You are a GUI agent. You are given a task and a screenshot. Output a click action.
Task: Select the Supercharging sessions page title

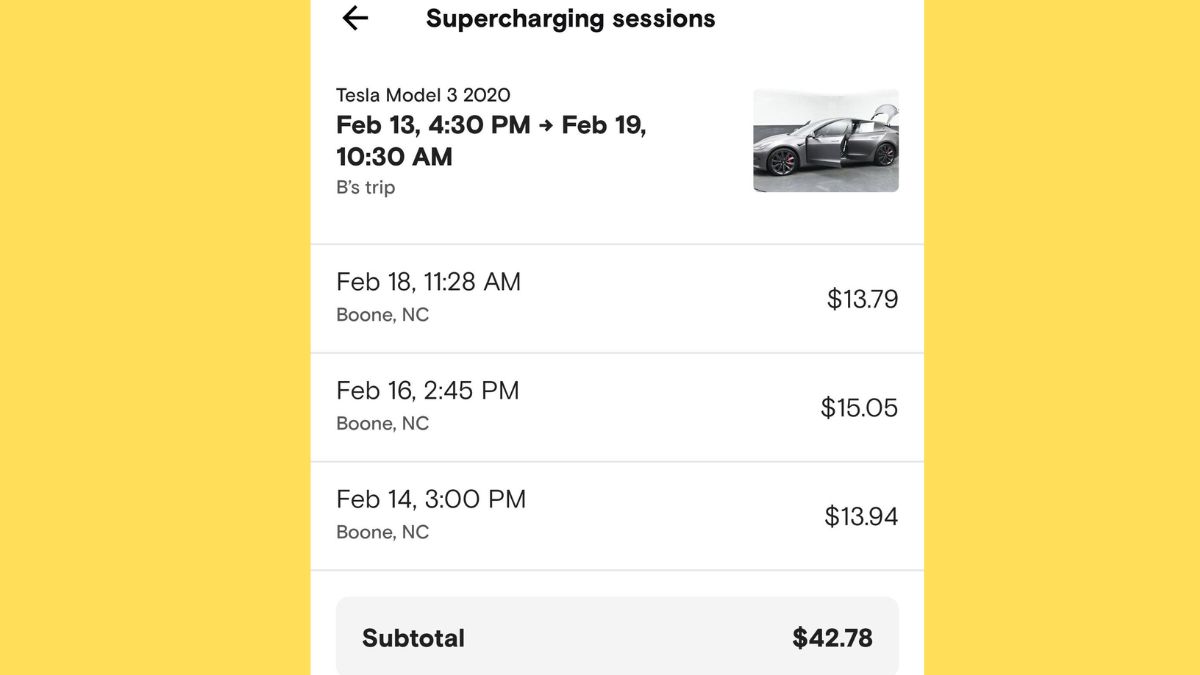pos(570,18)
